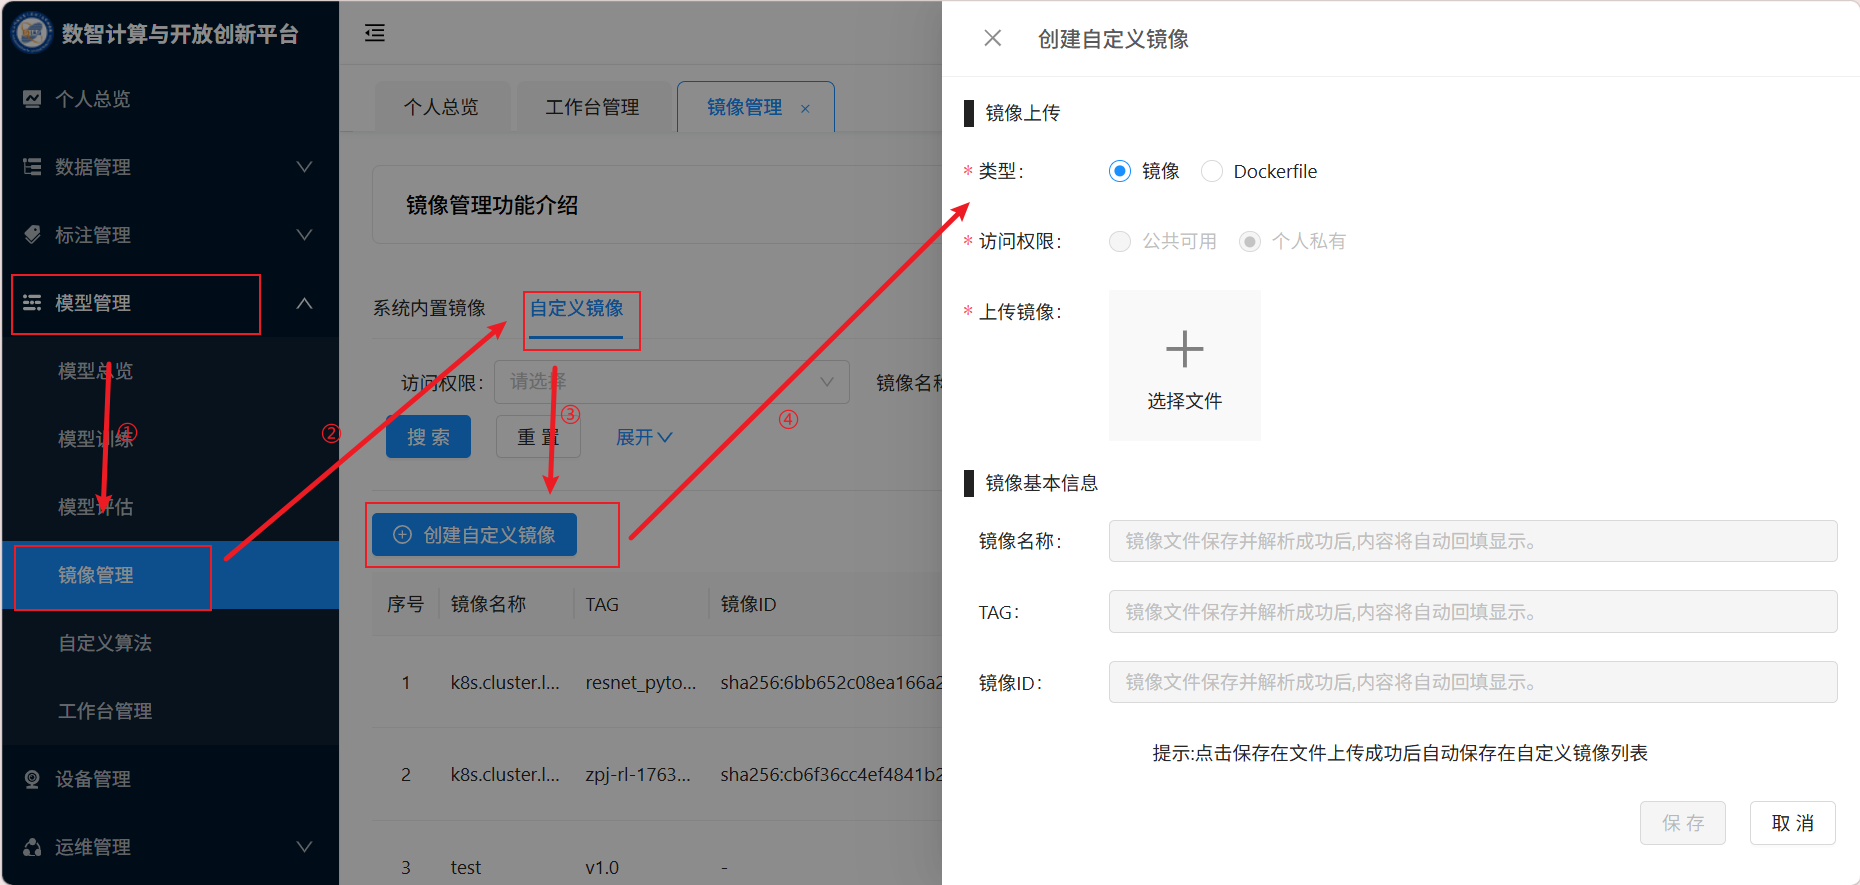This screenshot has width=1860, height=885.
Task: Choose the 公共可用 access radio option
Action: 1120,241
